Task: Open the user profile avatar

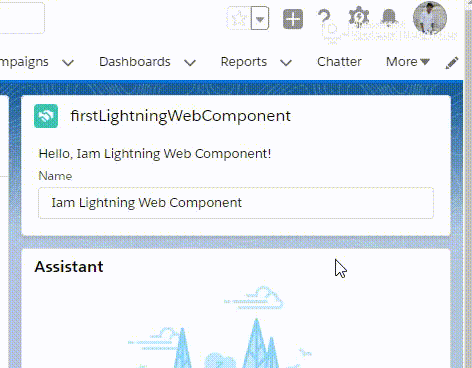Action: pyautogui.click(x=430, y=18)
